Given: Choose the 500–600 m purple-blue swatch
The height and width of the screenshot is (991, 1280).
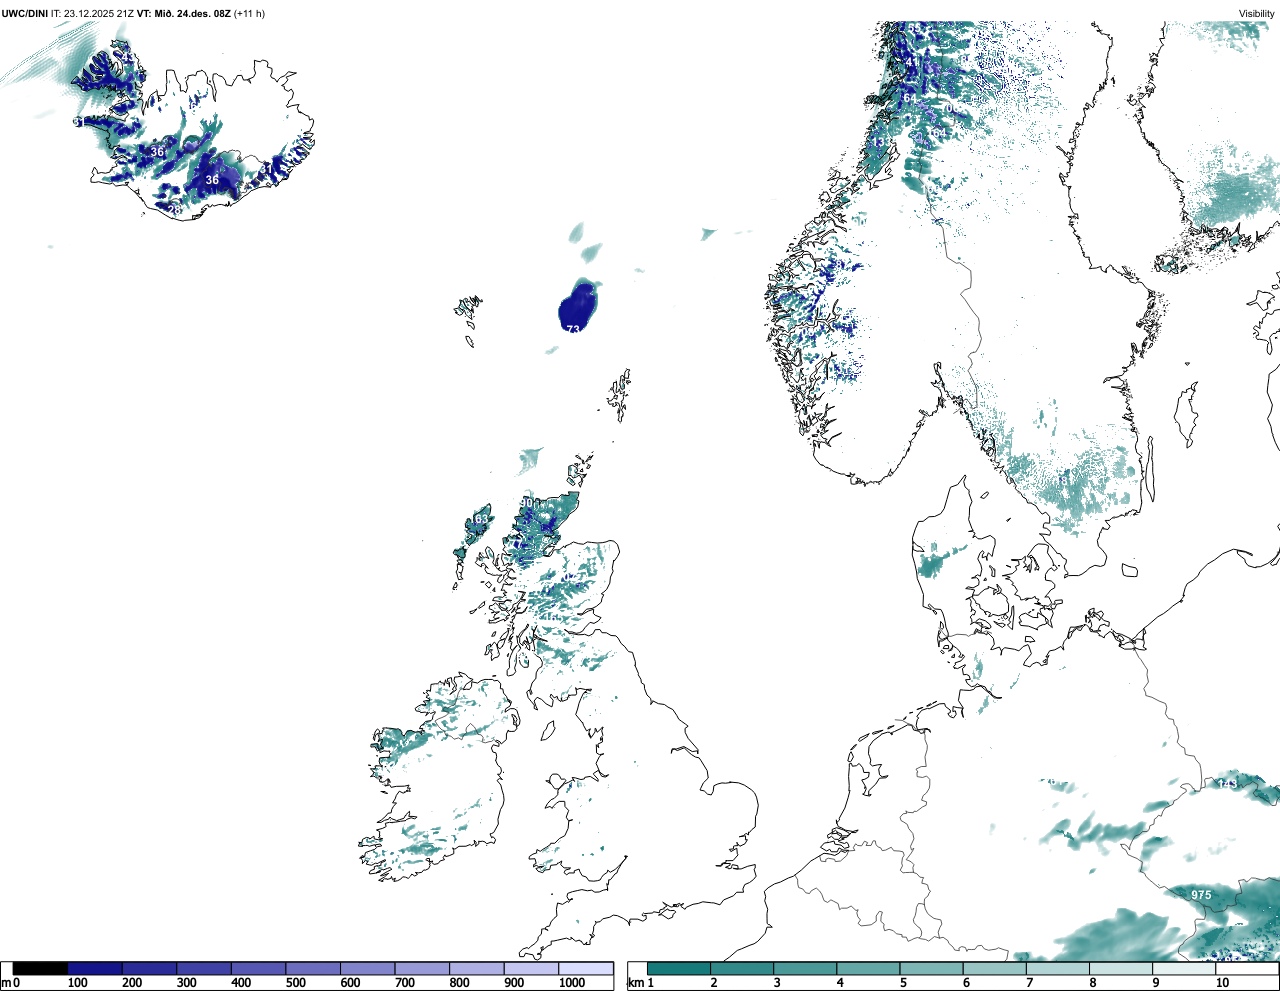Looking at the screenshot, I should point(313,968).
